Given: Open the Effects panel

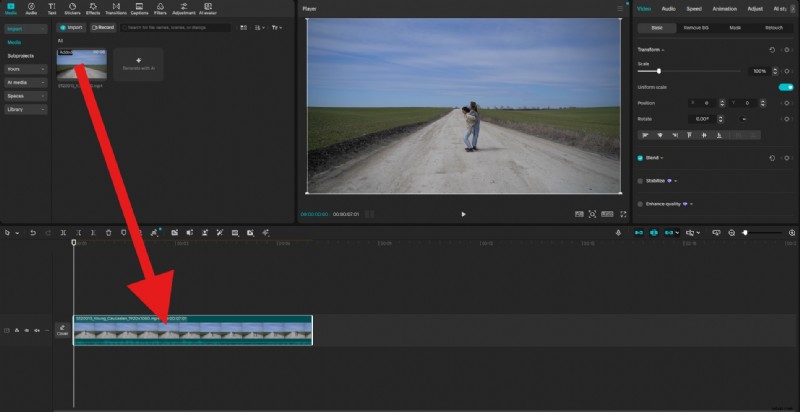Looking at the screenshot, I should pyautogui.click(x=93, y=8).
